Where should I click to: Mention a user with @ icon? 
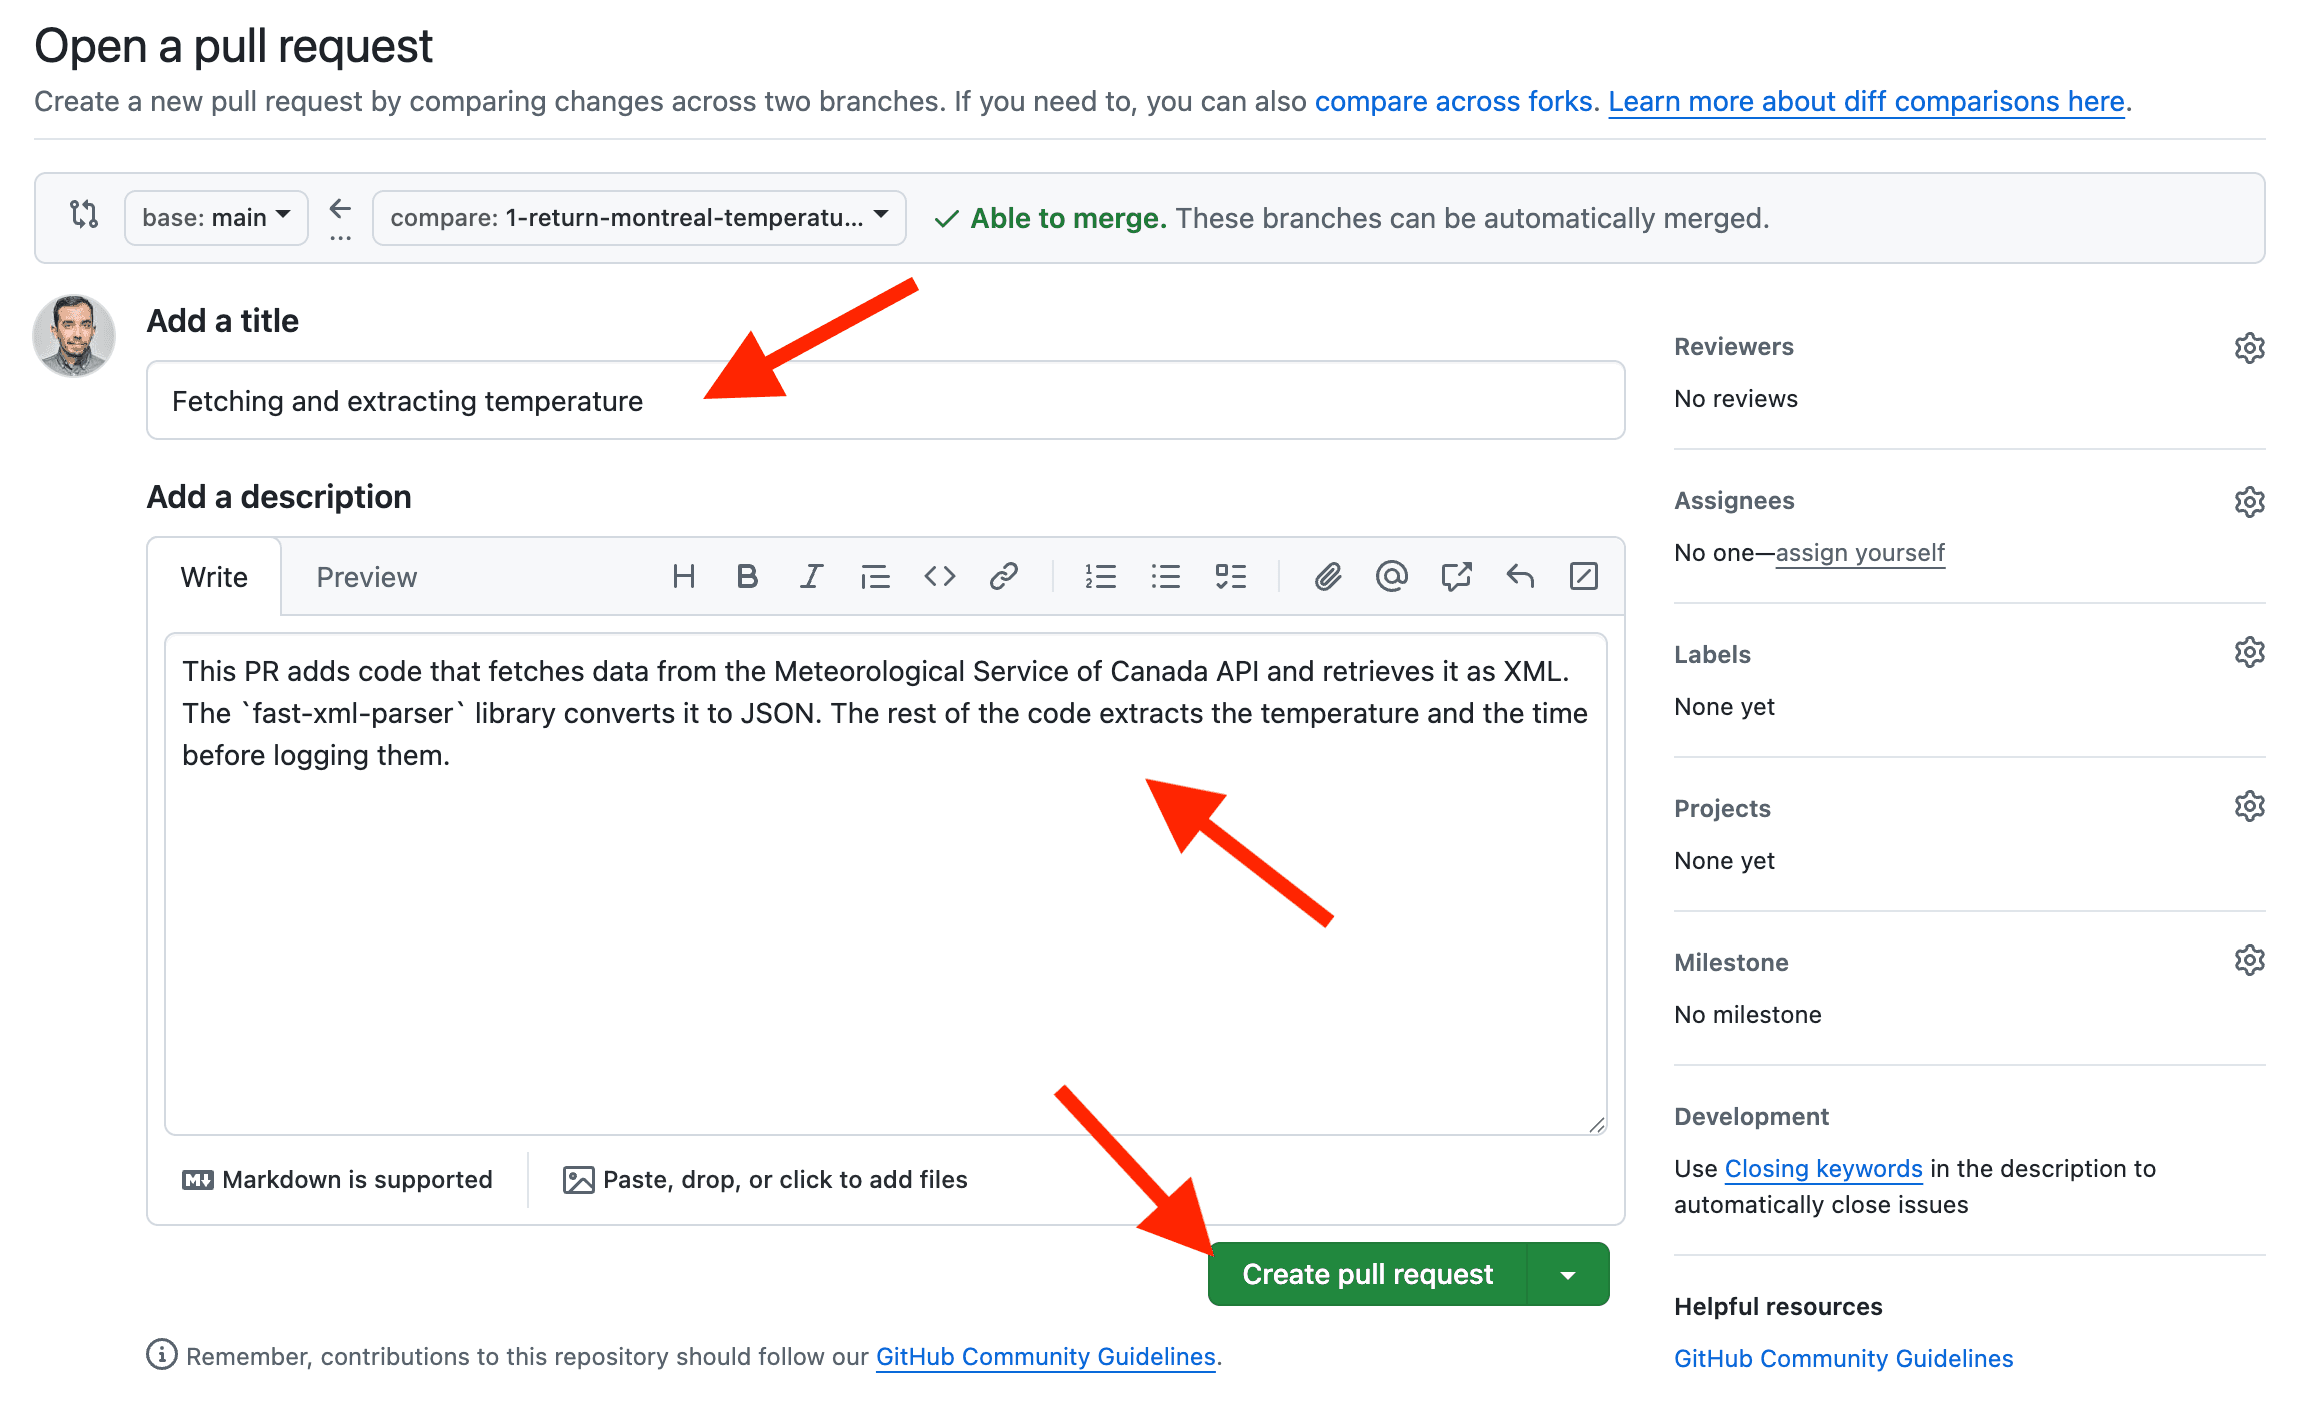[x=1392, y=577]
